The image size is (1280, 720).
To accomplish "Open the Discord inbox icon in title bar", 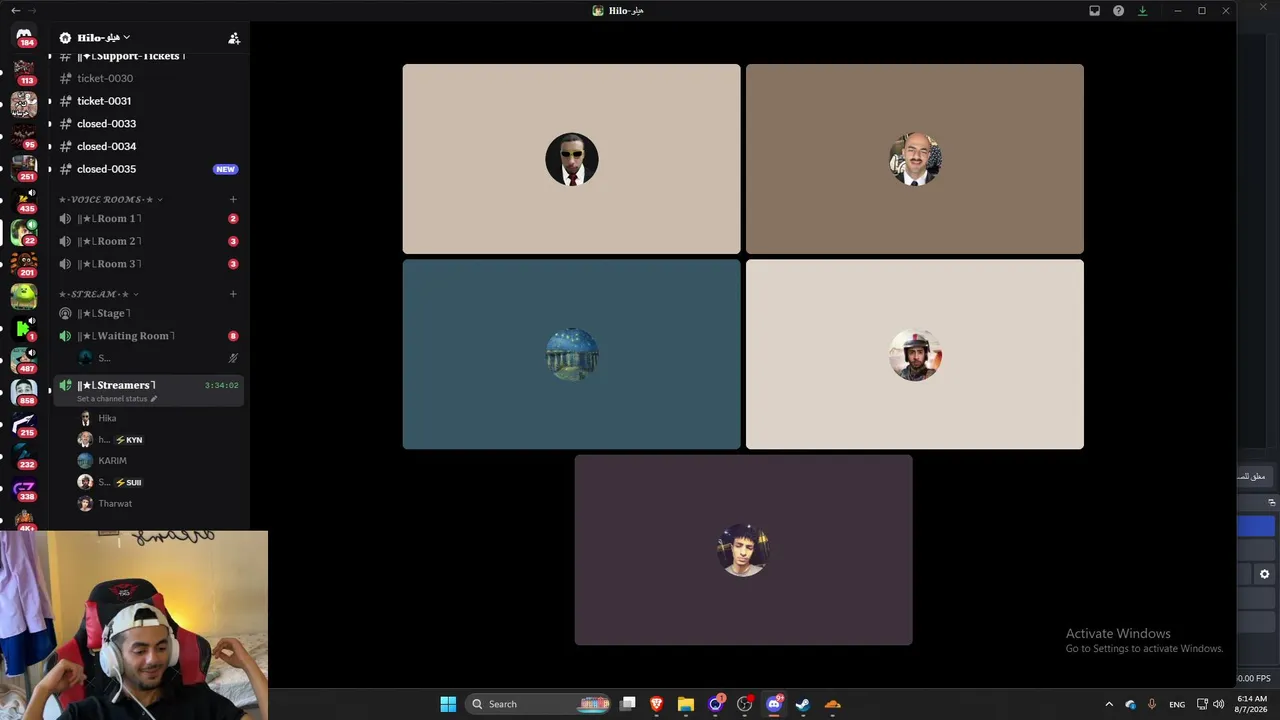I will (x=1094, y=11).
